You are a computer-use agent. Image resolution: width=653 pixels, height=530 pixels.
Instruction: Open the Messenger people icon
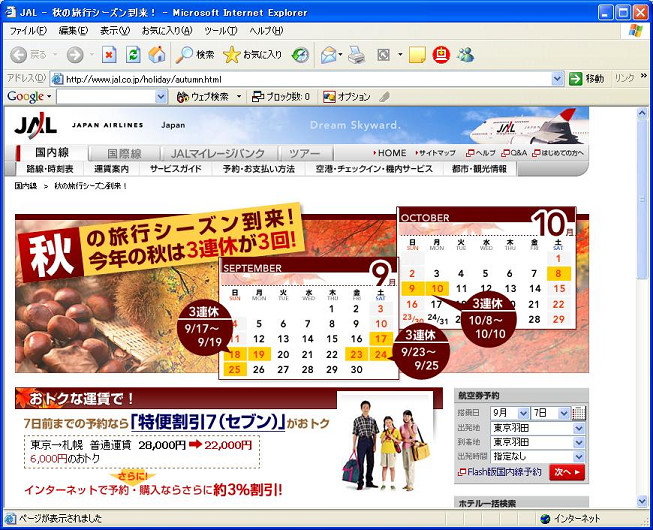point(465,55)
